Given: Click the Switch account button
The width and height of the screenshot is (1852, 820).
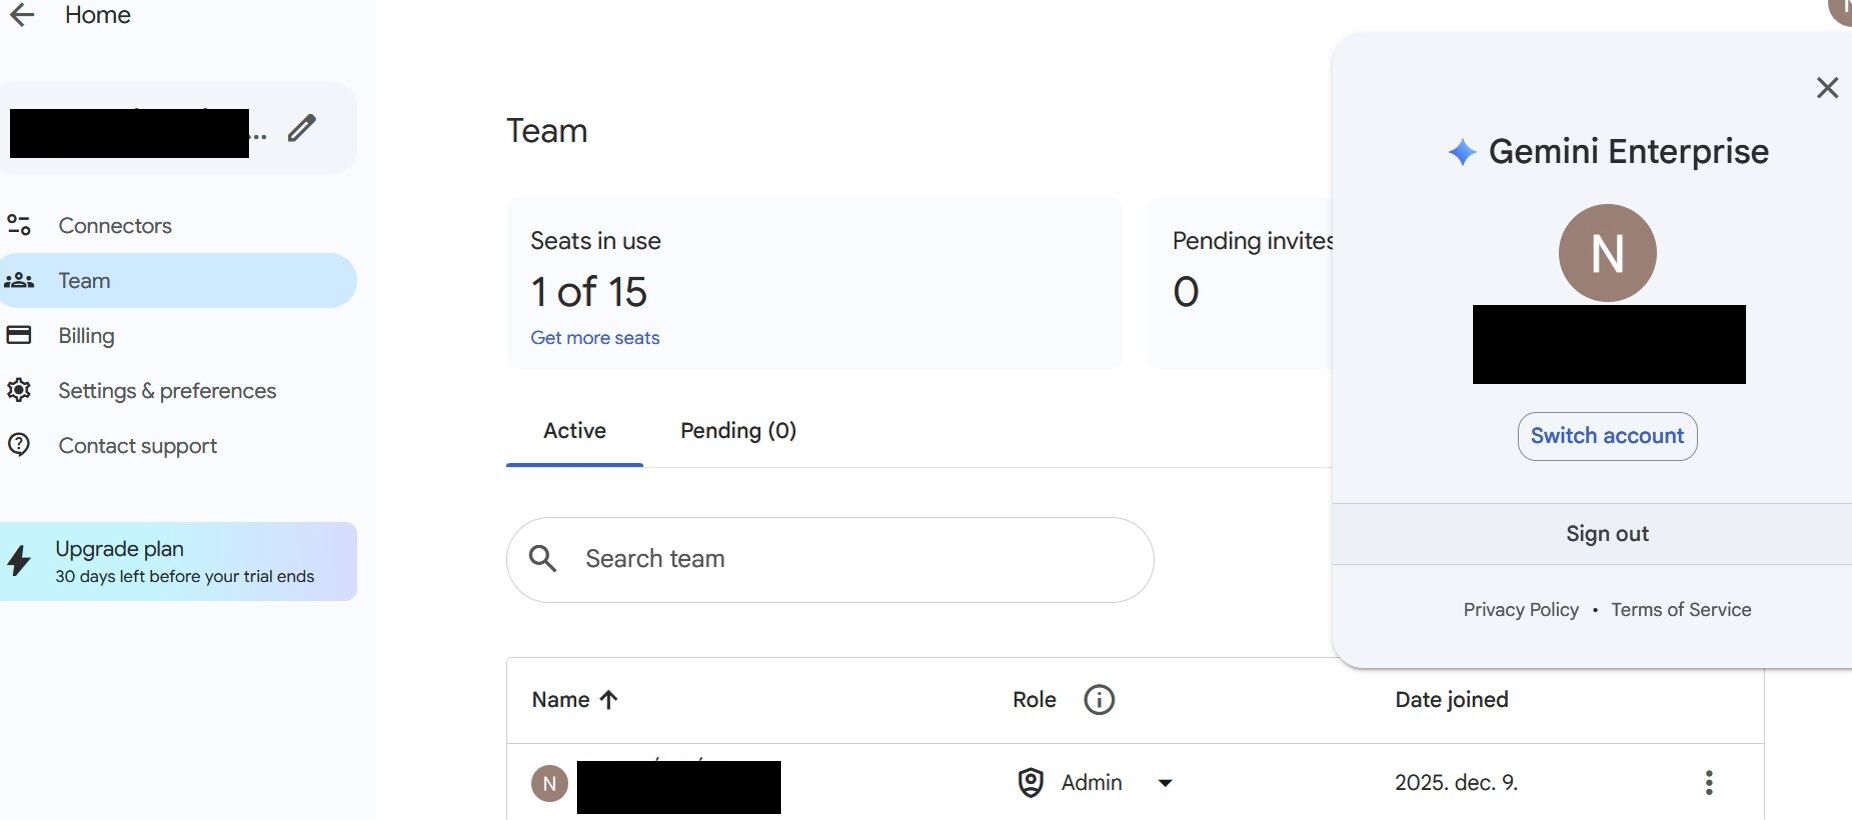Looking at the screenshot, I should click(x=1607, y=436).
